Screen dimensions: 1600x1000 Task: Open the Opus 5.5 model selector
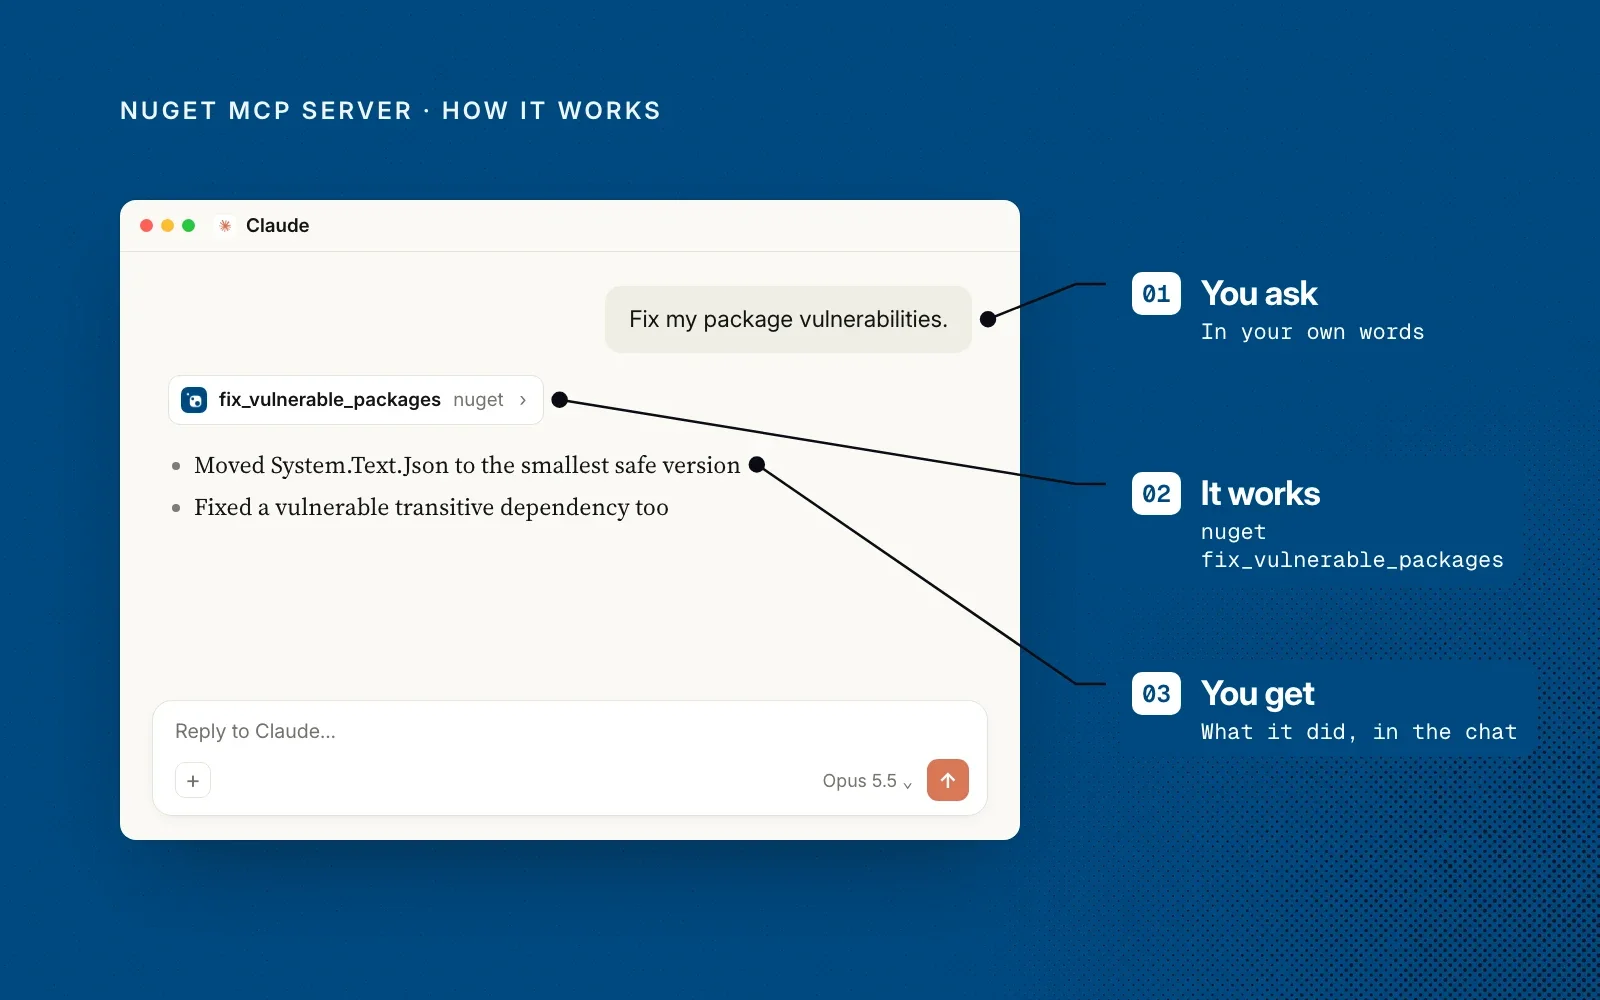(867, 781)
